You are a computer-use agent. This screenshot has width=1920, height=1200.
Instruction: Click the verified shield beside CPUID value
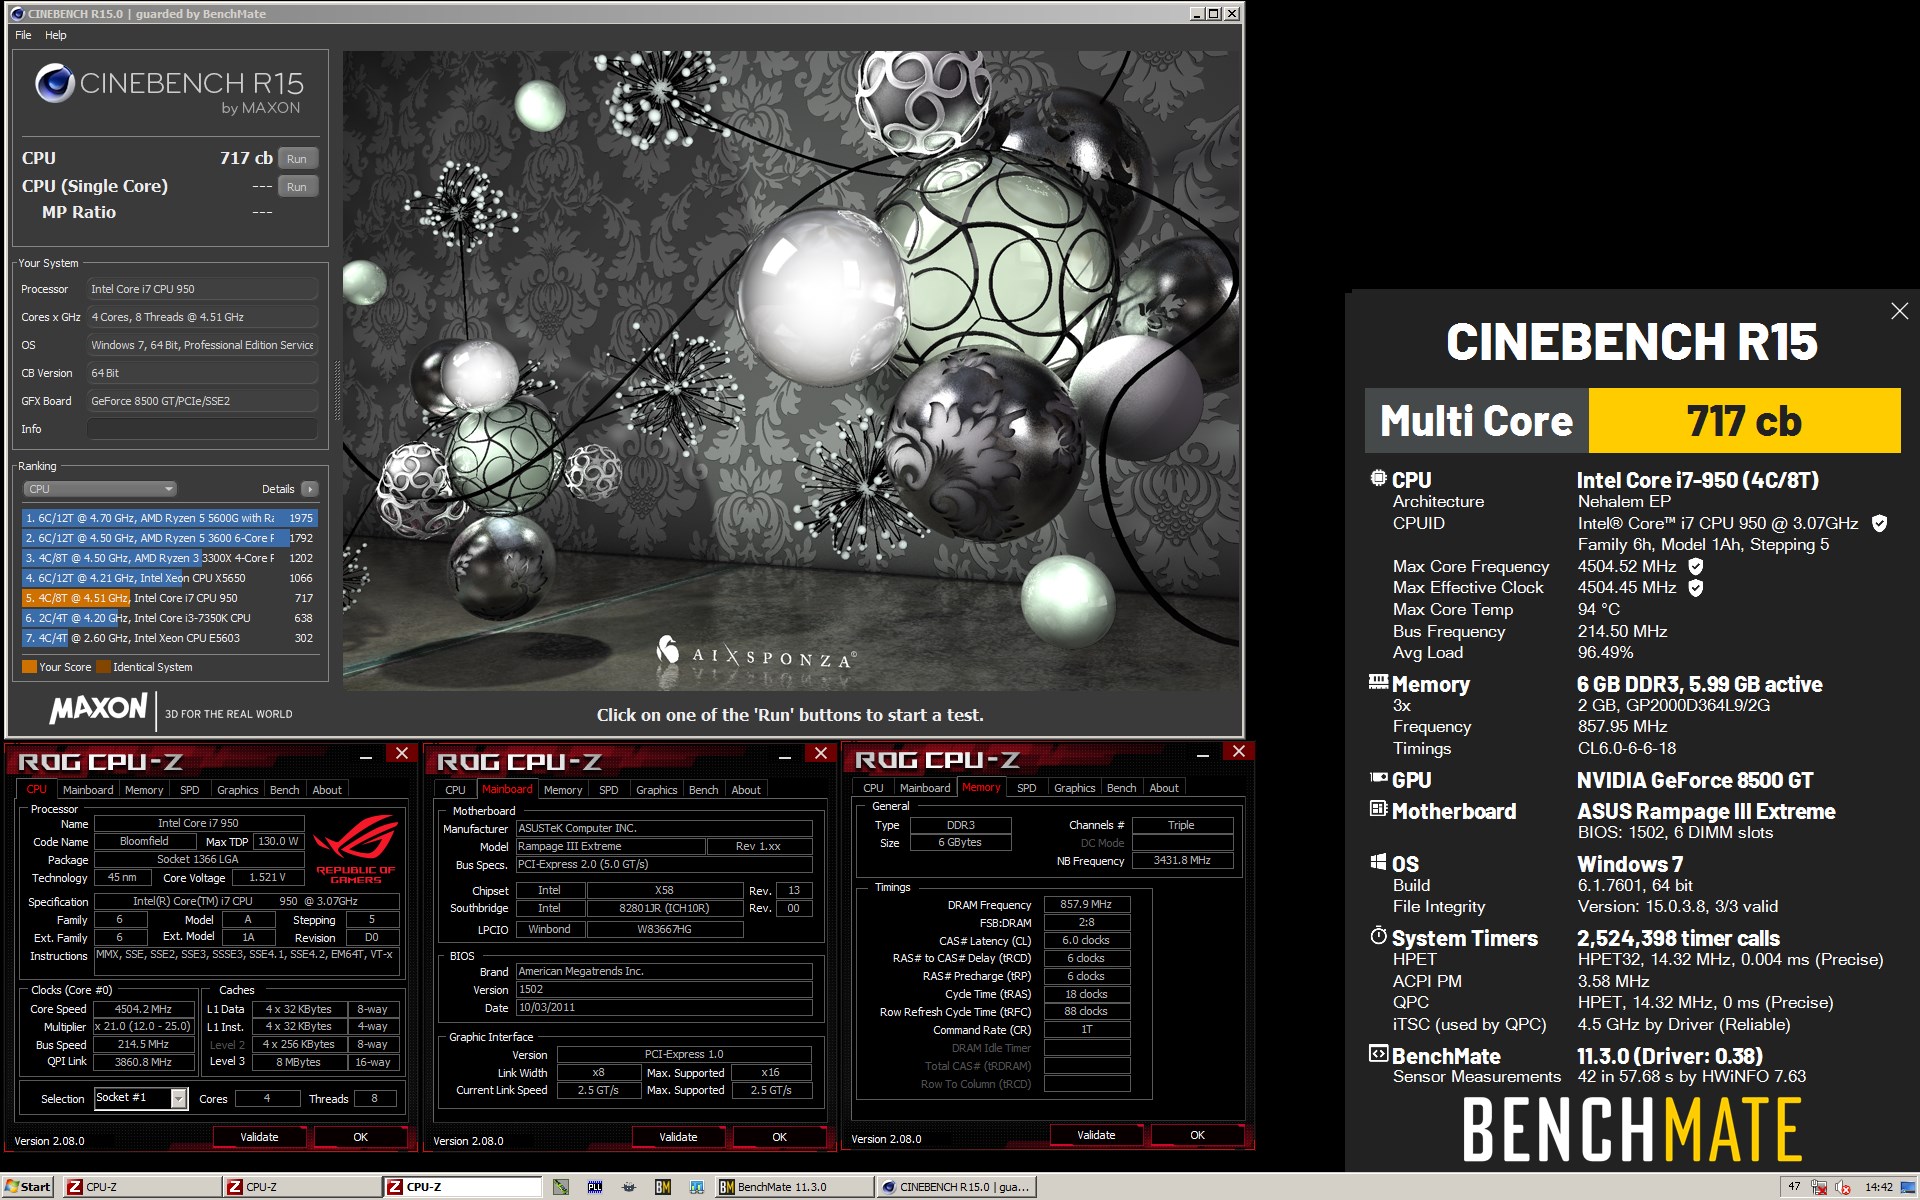point(1879,523)
